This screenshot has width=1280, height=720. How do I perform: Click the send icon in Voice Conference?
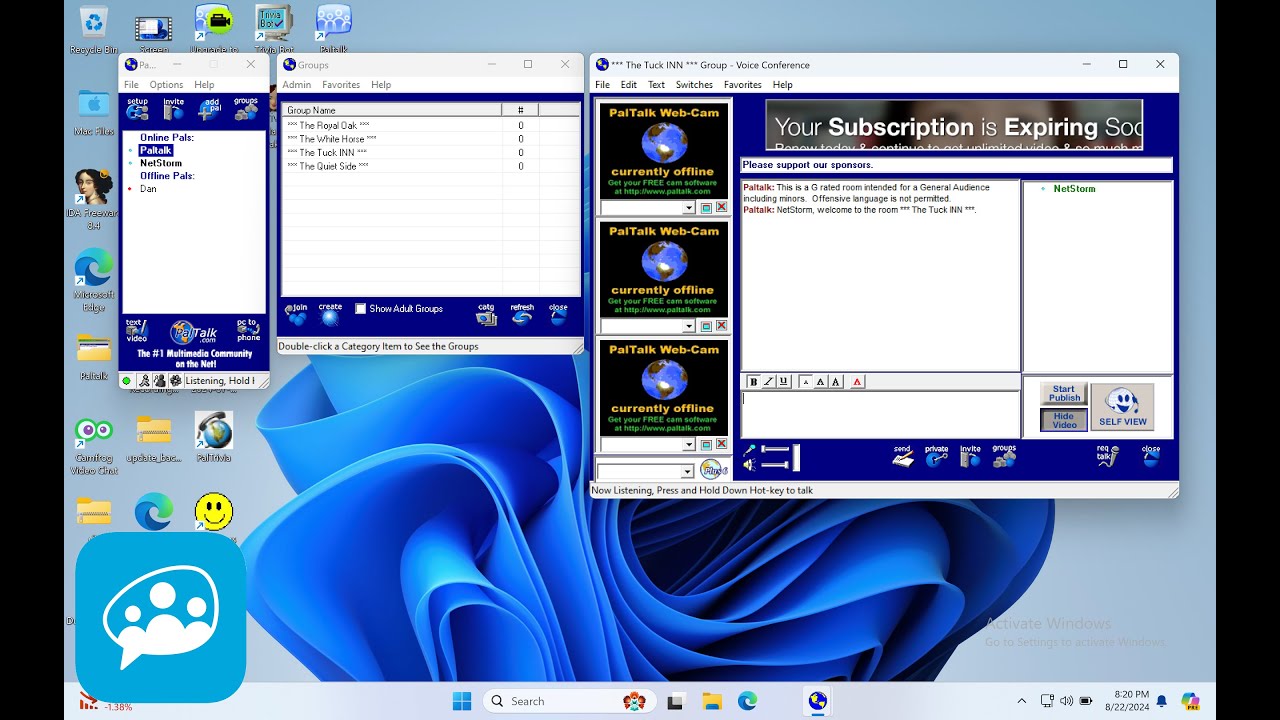(x=903, y=456)
